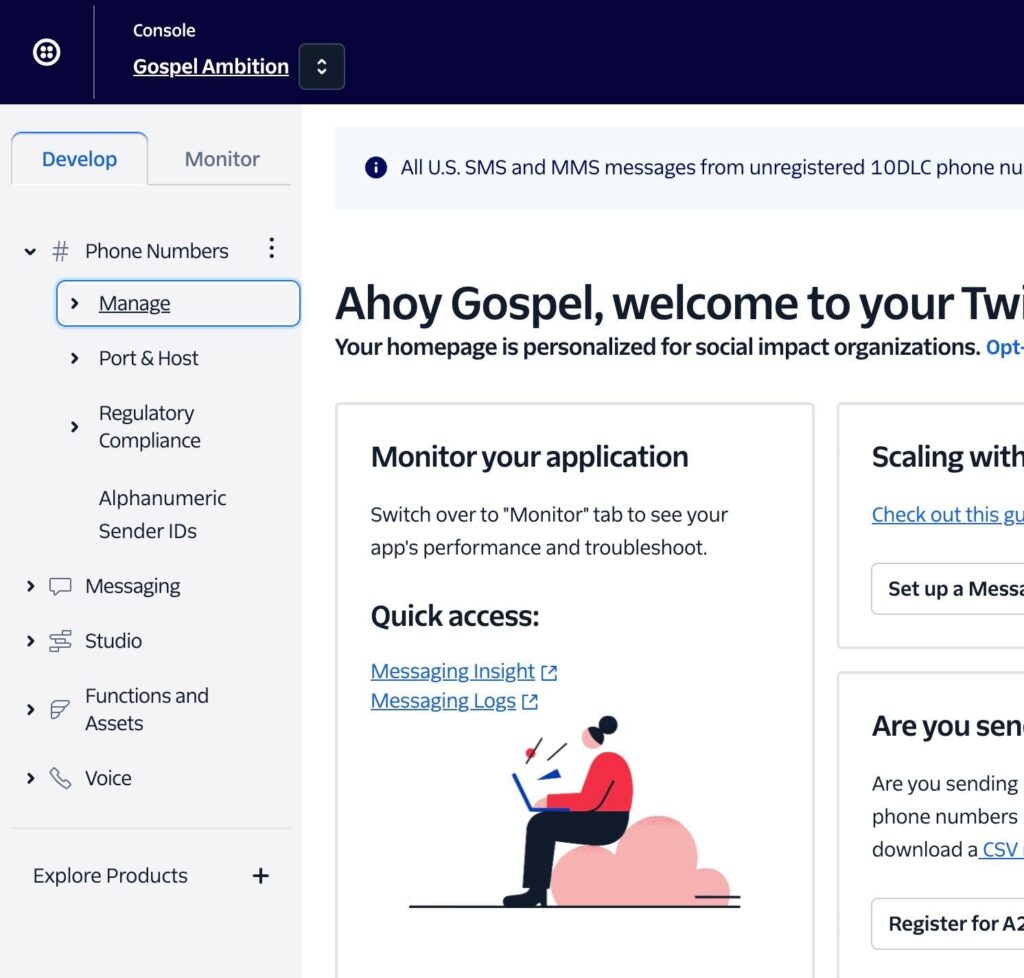Open Phone Numbers three-dot options menu
1024x978 pixels.
271,249
